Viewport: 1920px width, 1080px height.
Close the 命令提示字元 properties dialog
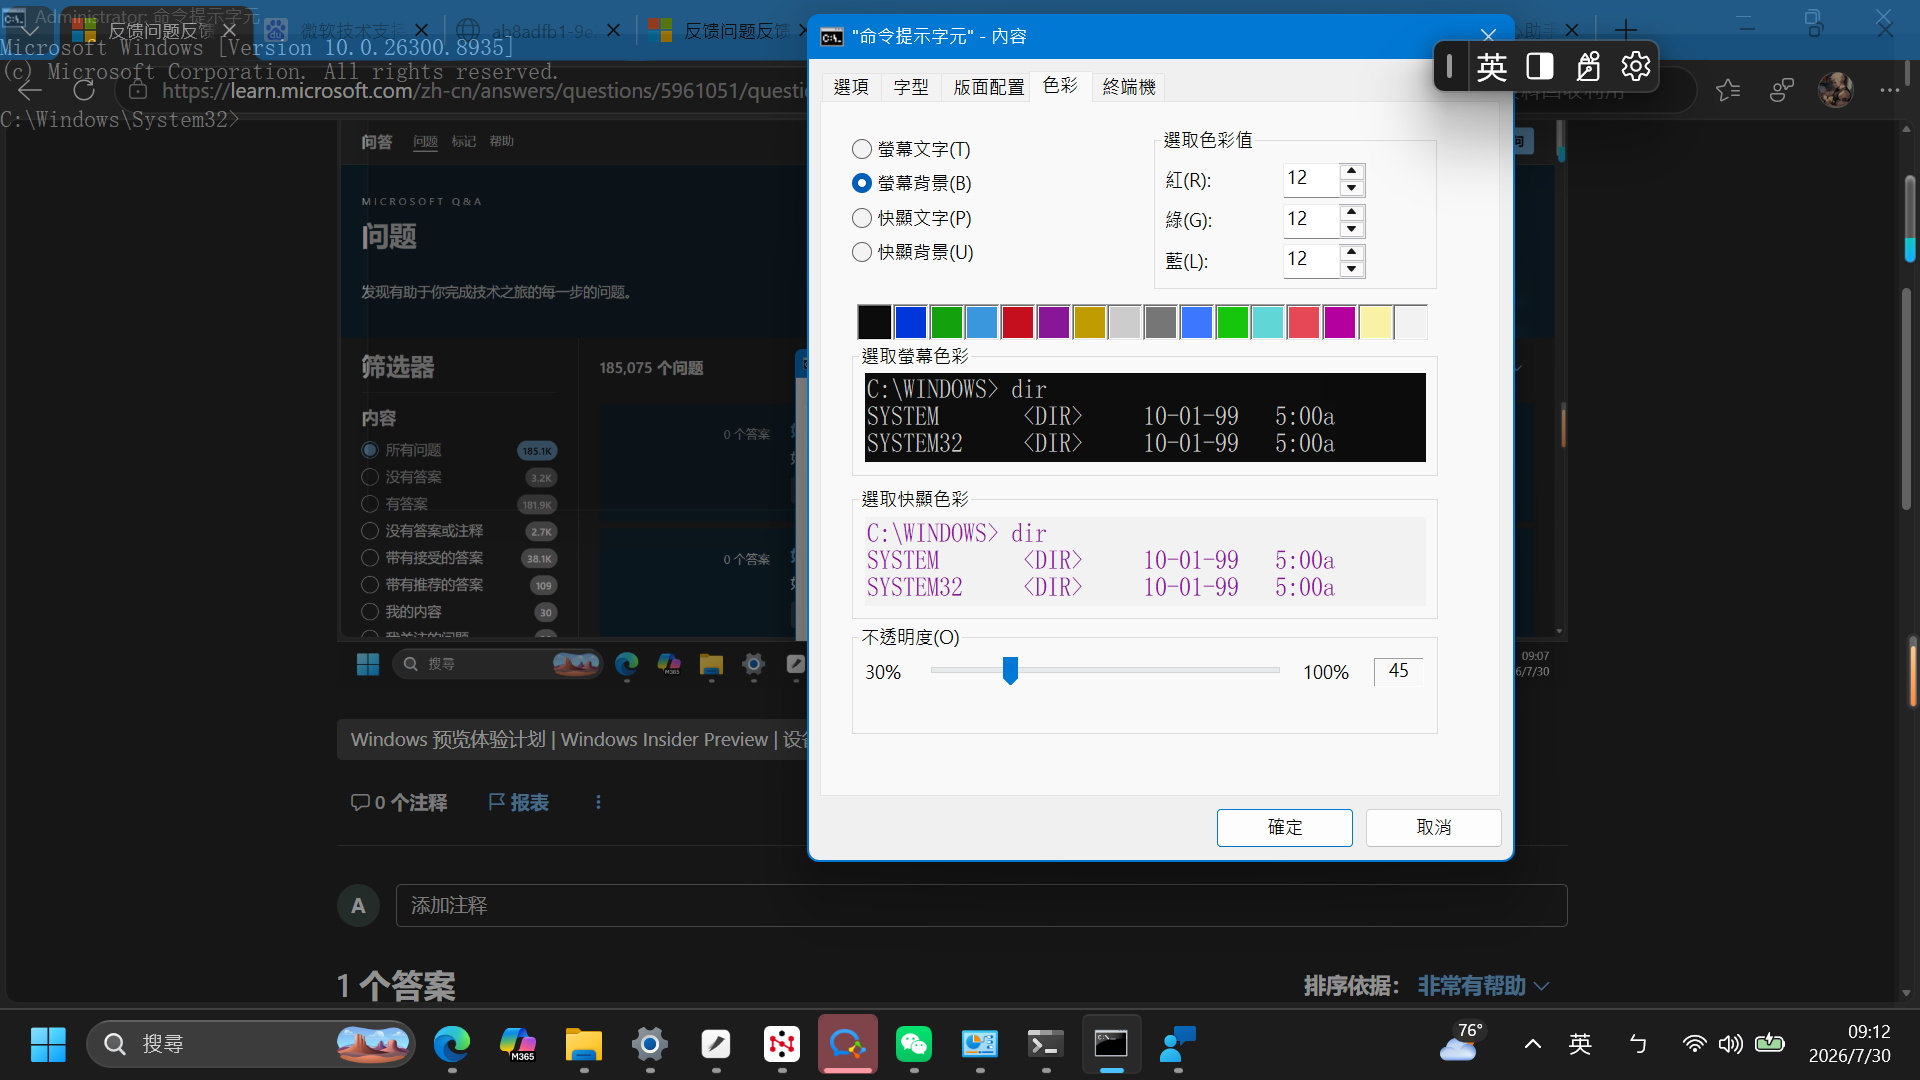(1488, 36)
